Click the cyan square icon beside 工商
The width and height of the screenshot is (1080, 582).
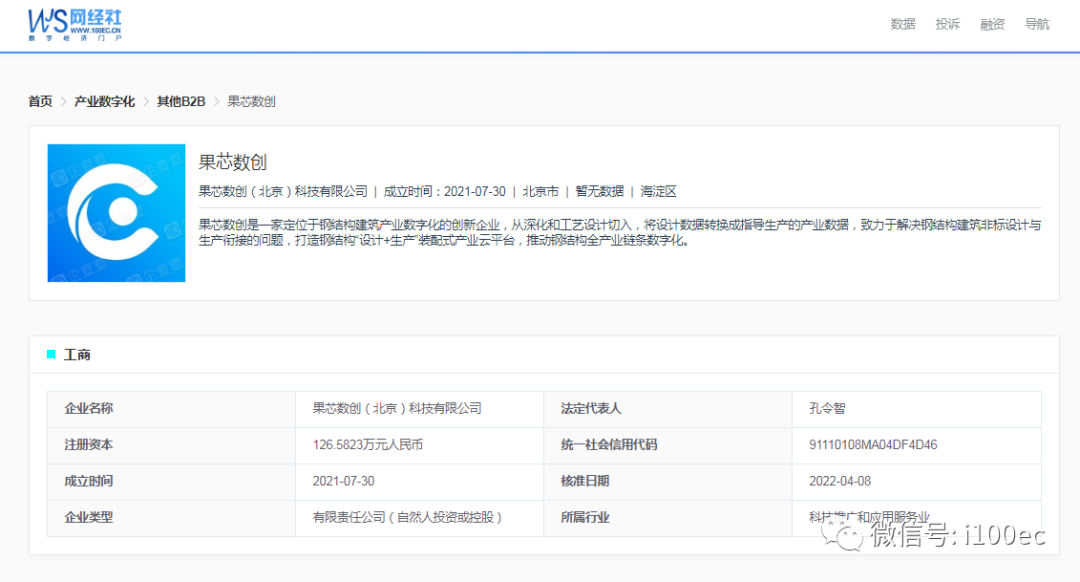click(51, 354)
